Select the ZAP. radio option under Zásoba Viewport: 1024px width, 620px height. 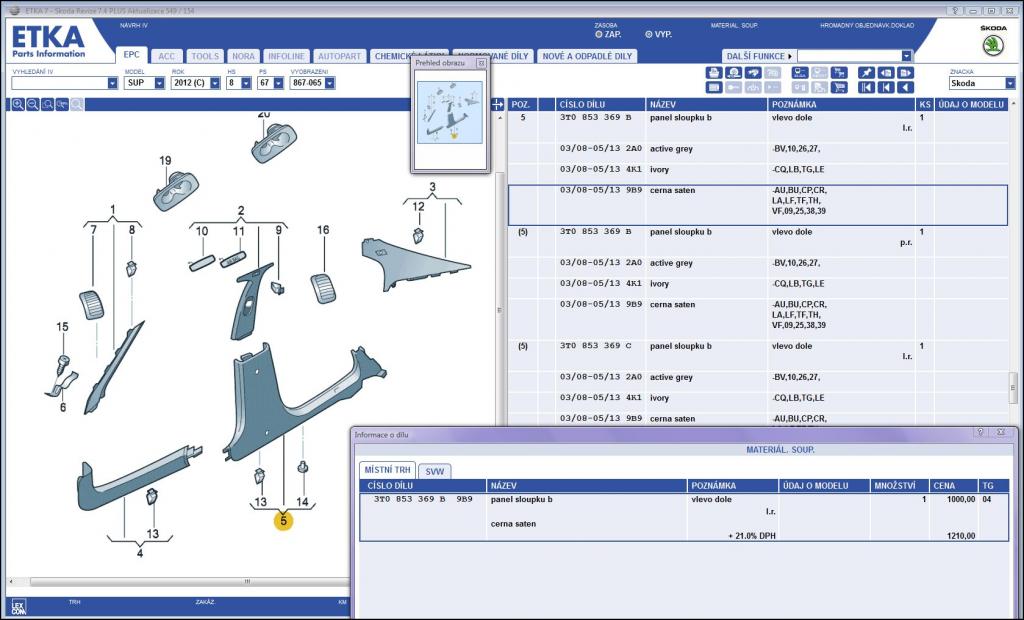599,35
